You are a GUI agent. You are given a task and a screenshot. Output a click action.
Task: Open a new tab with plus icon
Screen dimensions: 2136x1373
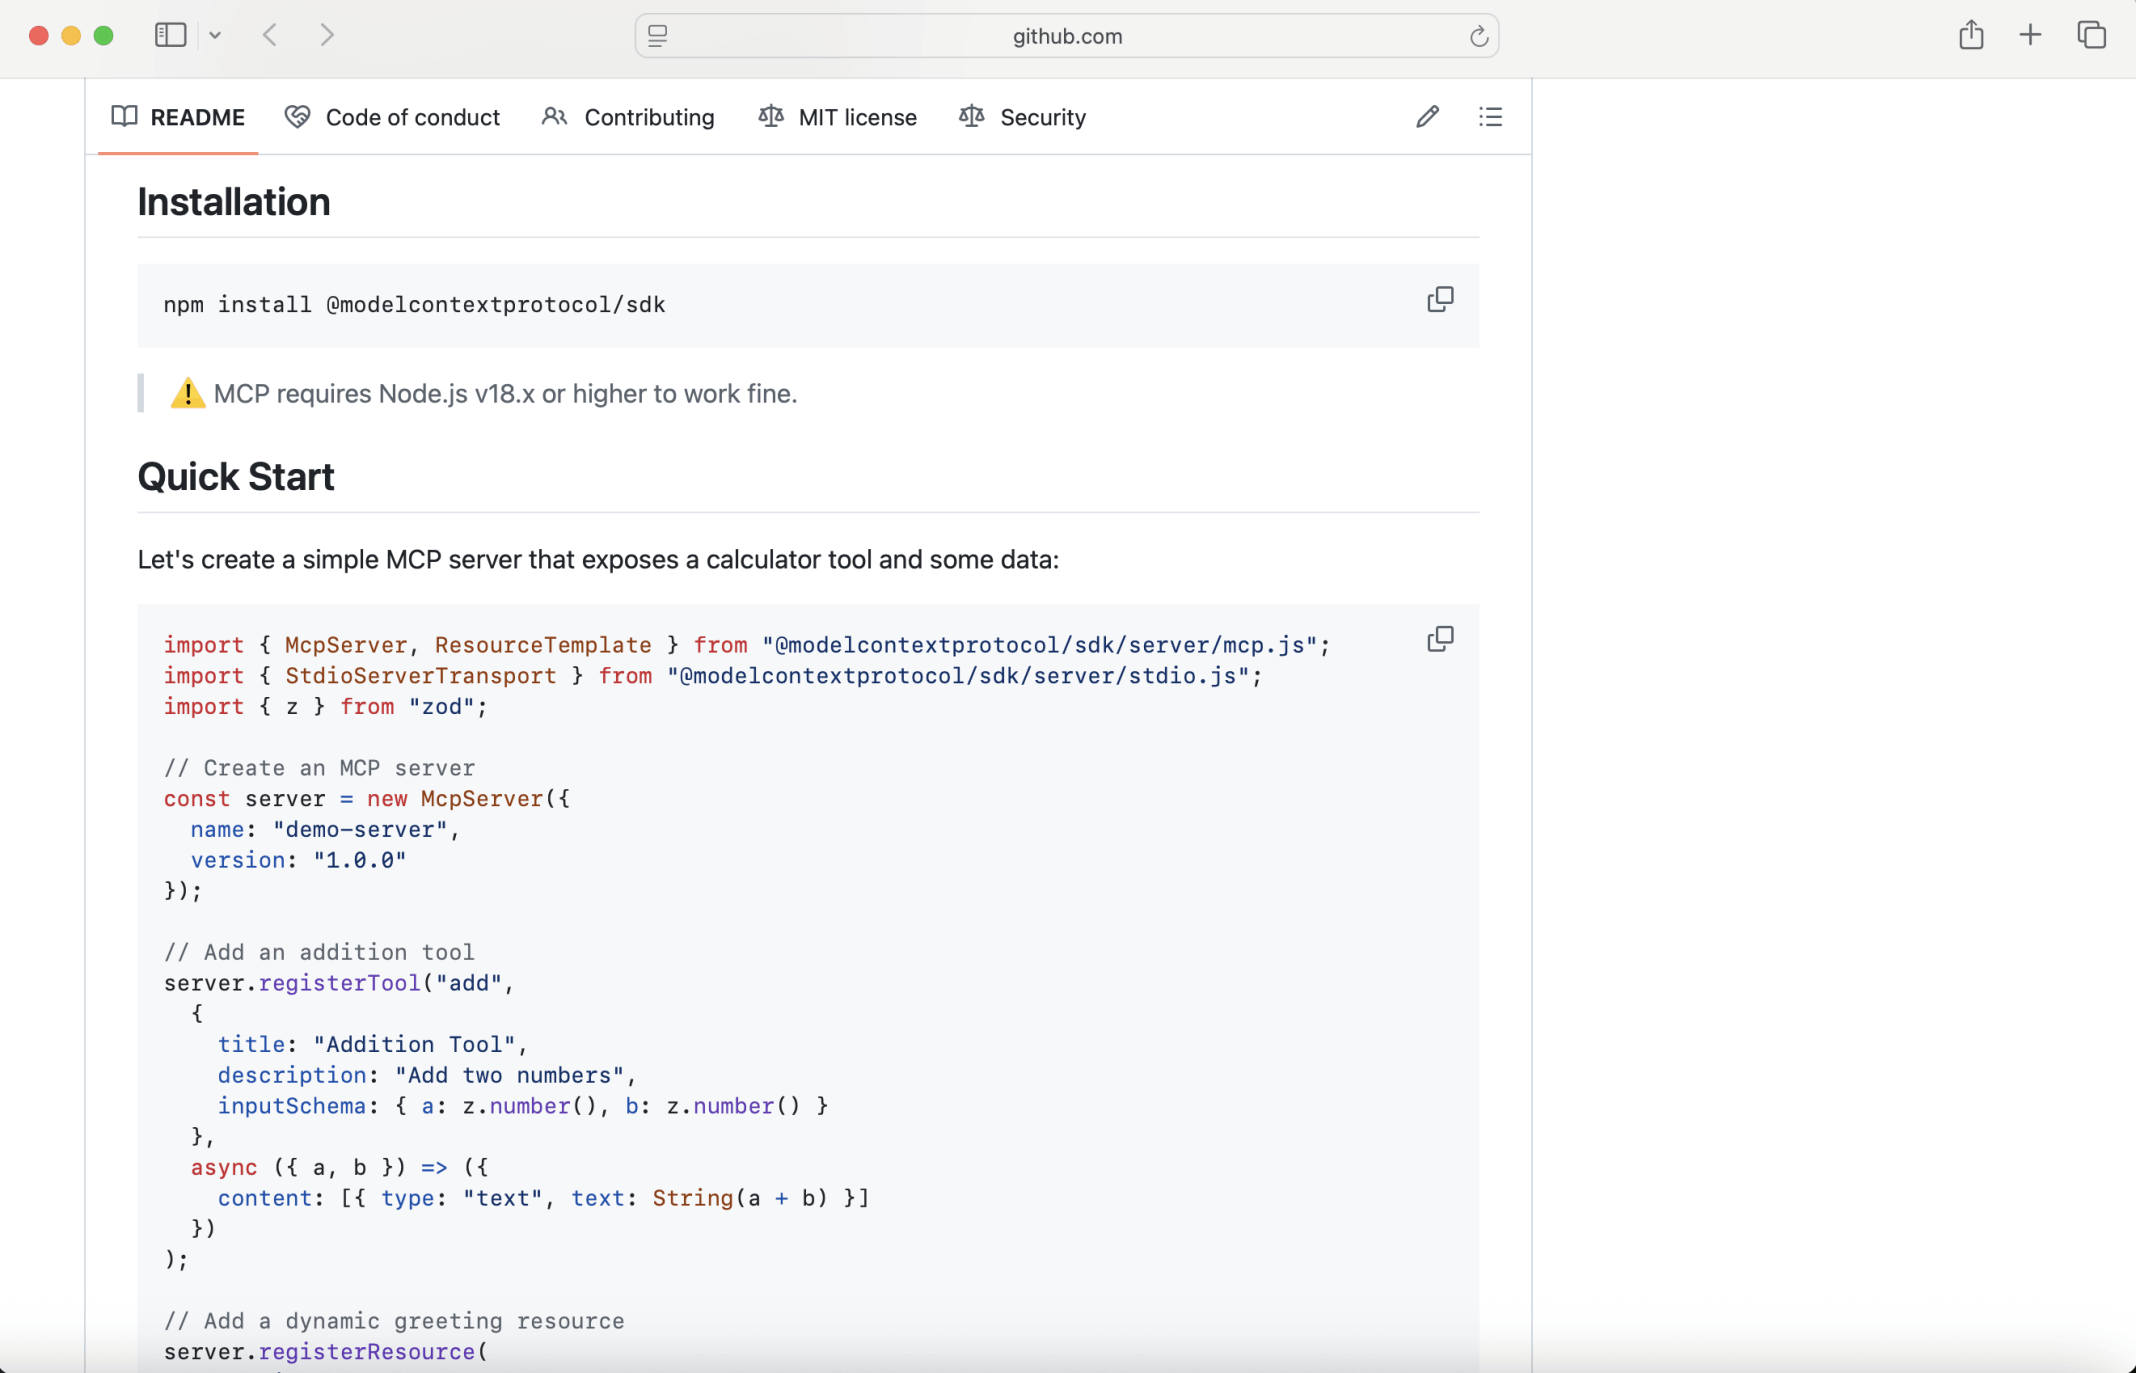pos(2030,35)
